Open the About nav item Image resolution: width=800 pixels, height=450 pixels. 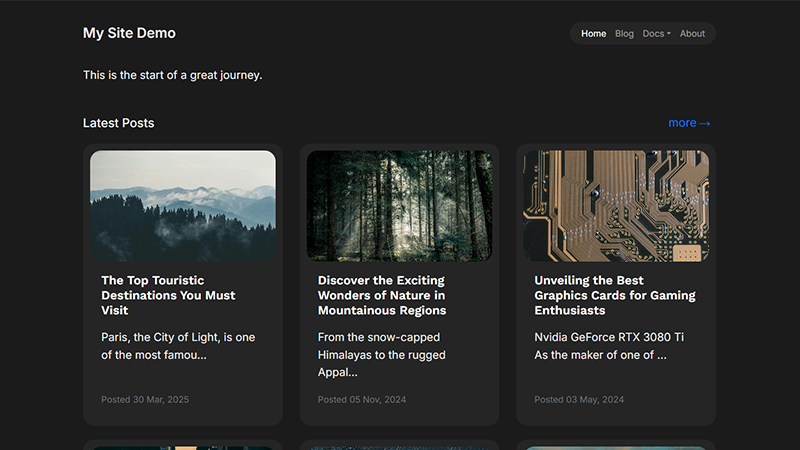point(692,34)
